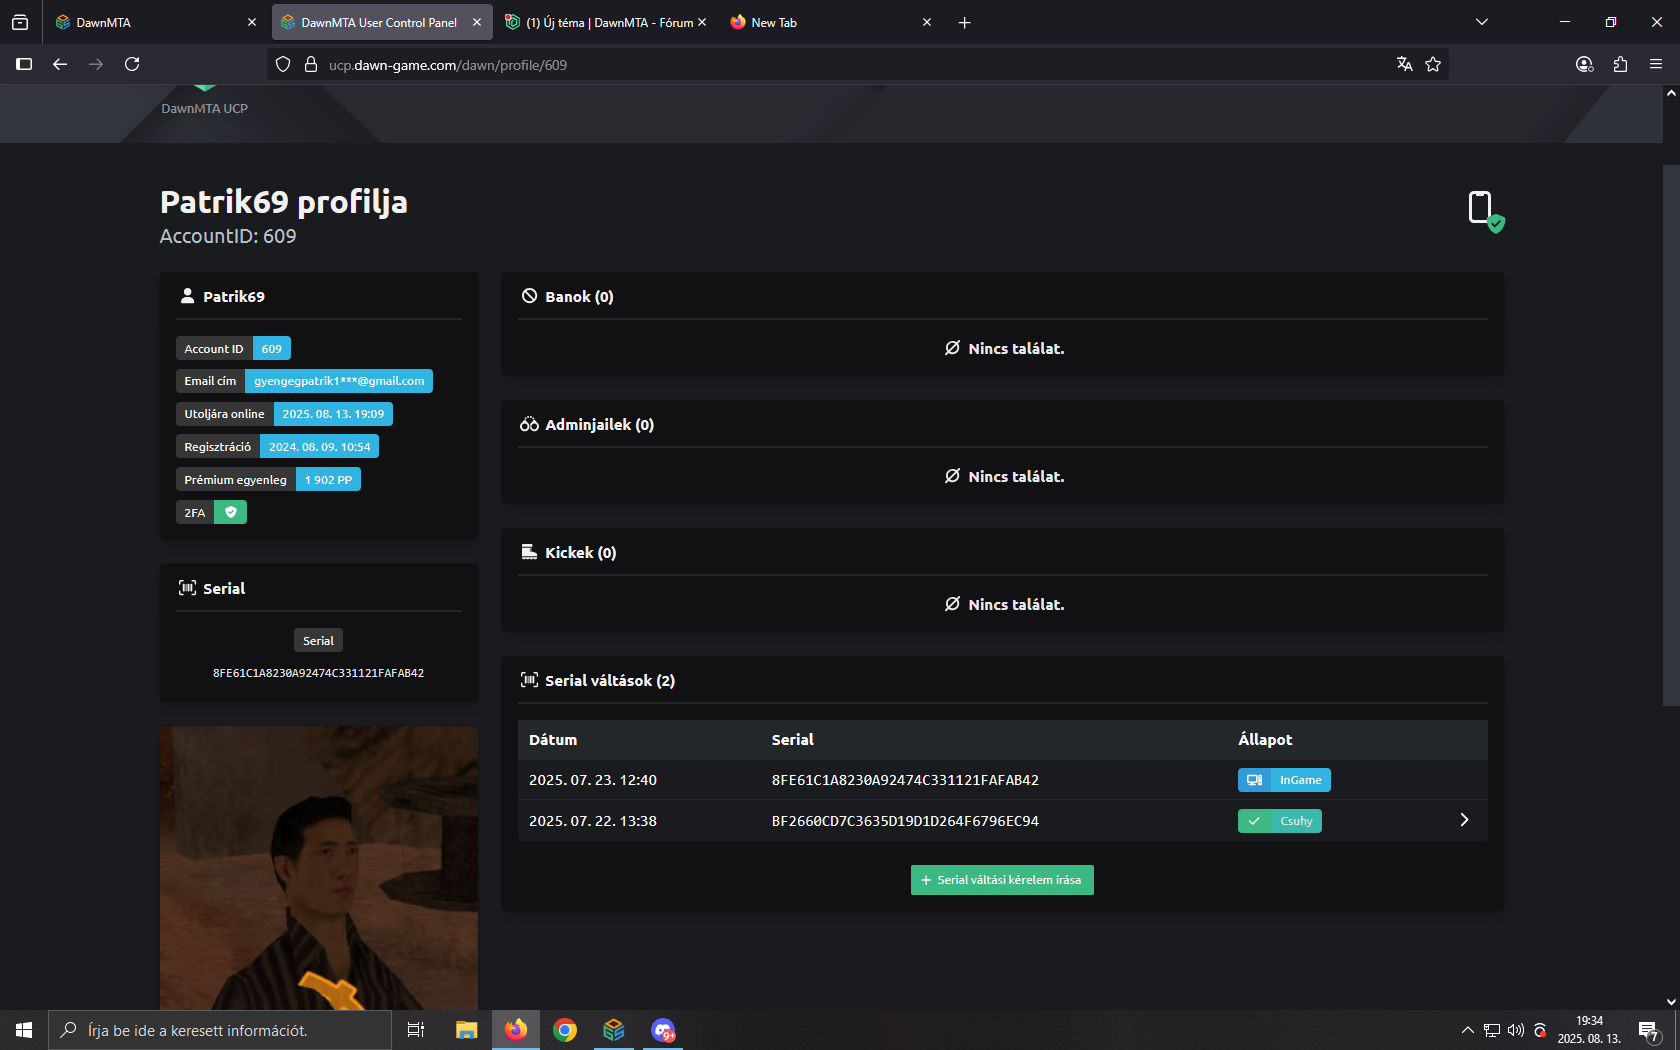Click the Csuhy approved status badge
Viewport: 1680px width, 1050px height.
click(x=1280, y=821)
